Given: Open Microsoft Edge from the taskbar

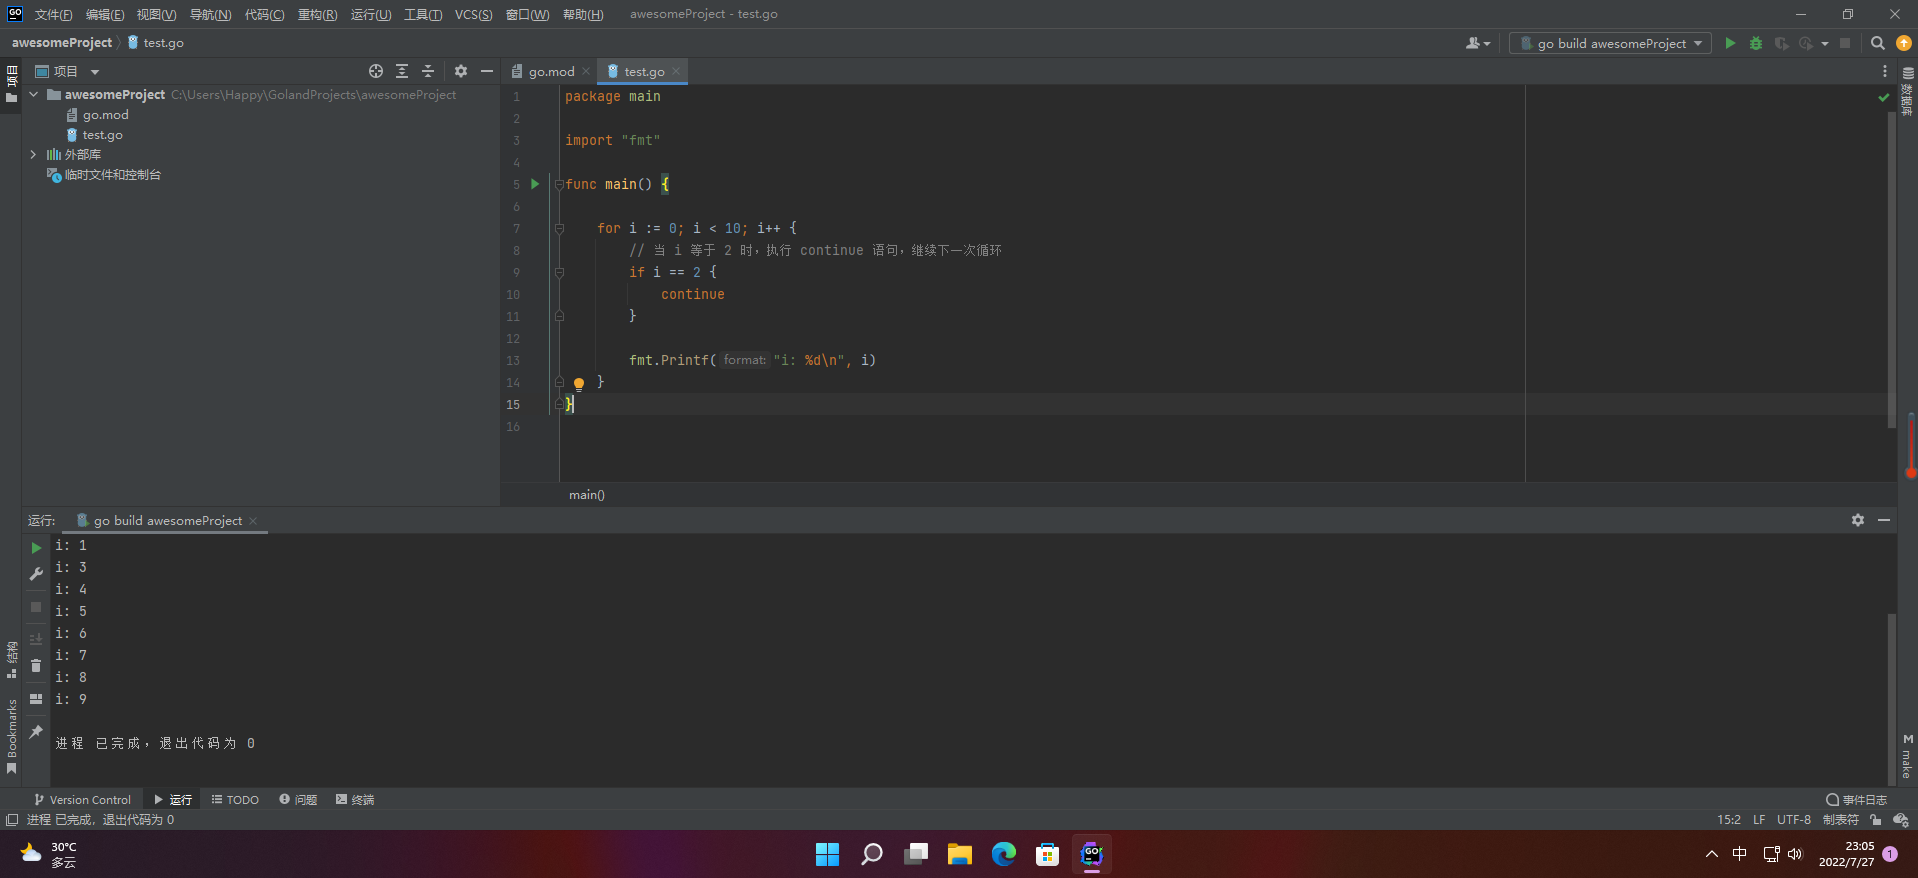Looking at the screenshot, I should (1004, 854).
